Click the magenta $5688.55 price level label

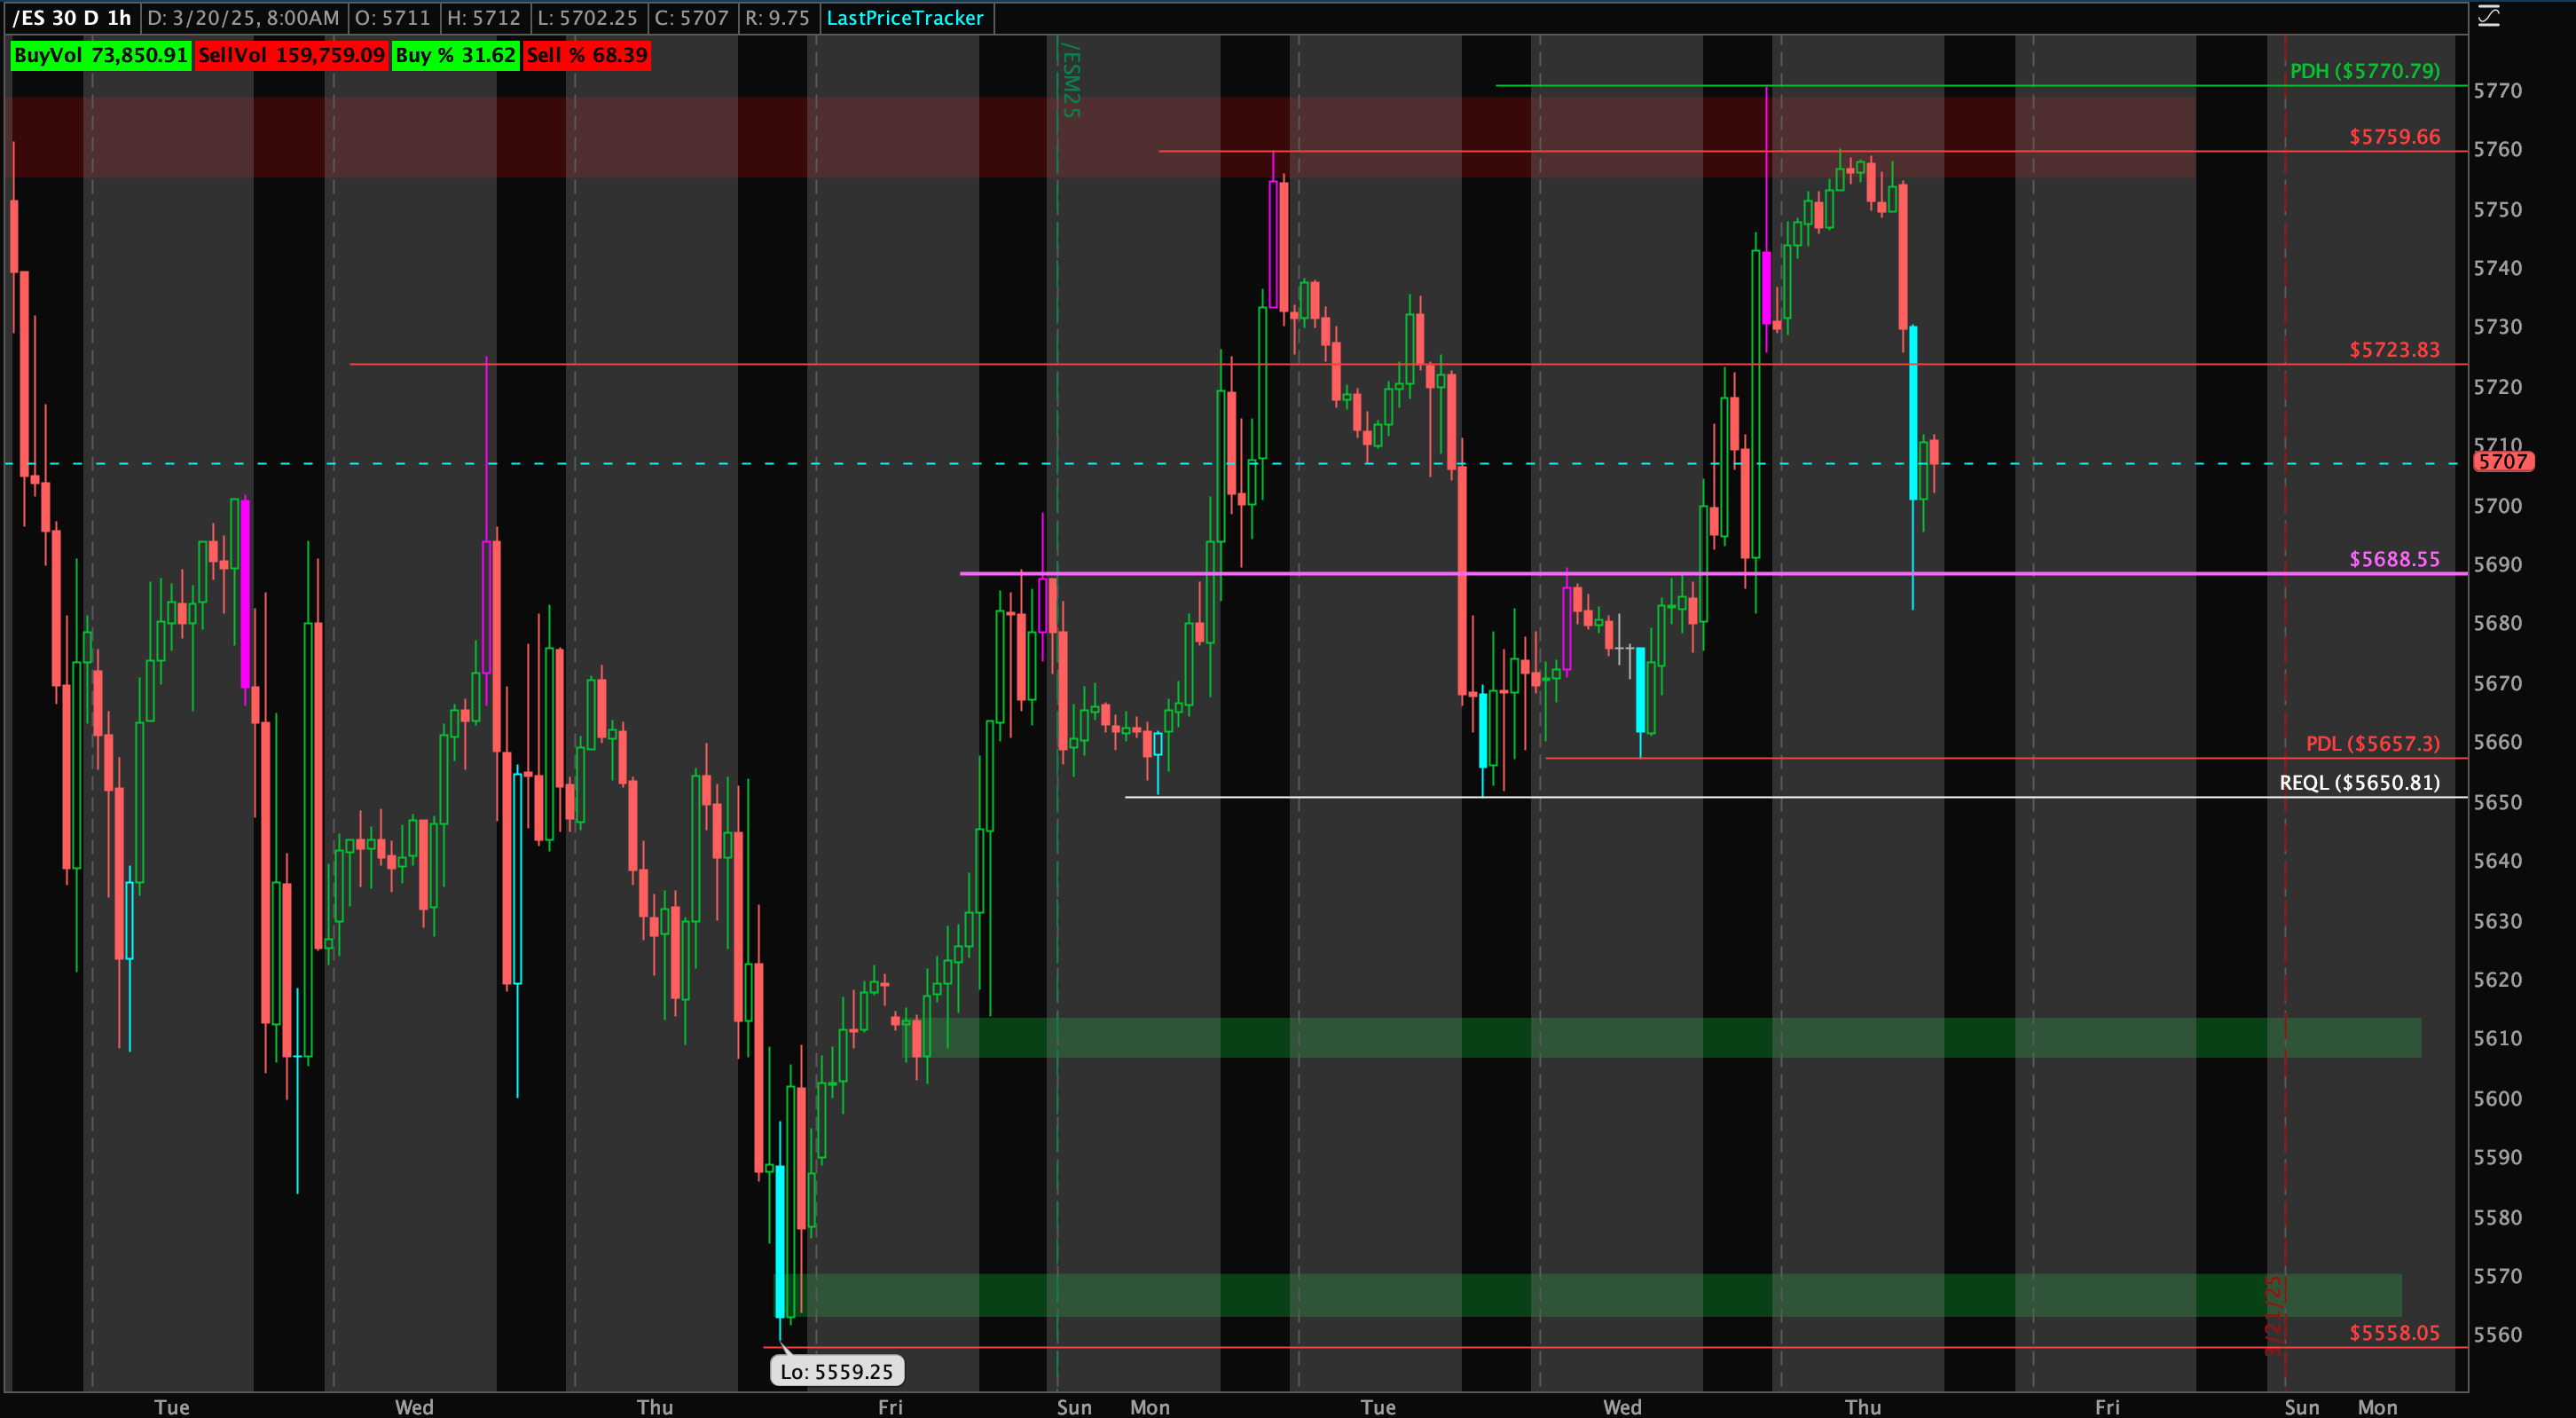pyautogui.click(x=2394, y=559)
